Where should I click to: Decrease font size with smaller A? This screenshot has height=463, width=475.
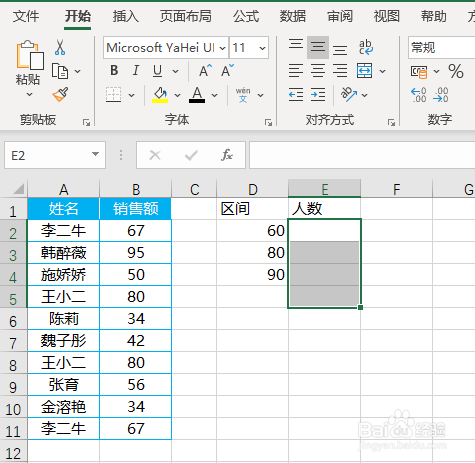click(x=228, y=71)
